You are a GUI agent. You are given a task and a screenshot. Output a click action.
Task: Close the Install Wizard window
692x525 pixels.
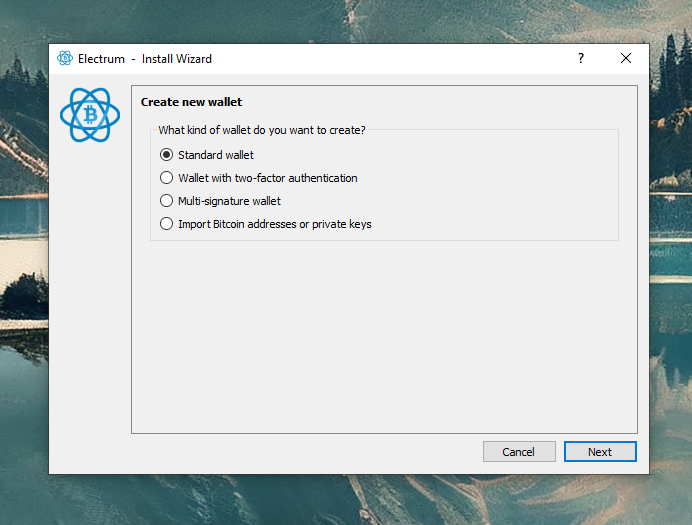pyautogui.click(x=626, y=58)
